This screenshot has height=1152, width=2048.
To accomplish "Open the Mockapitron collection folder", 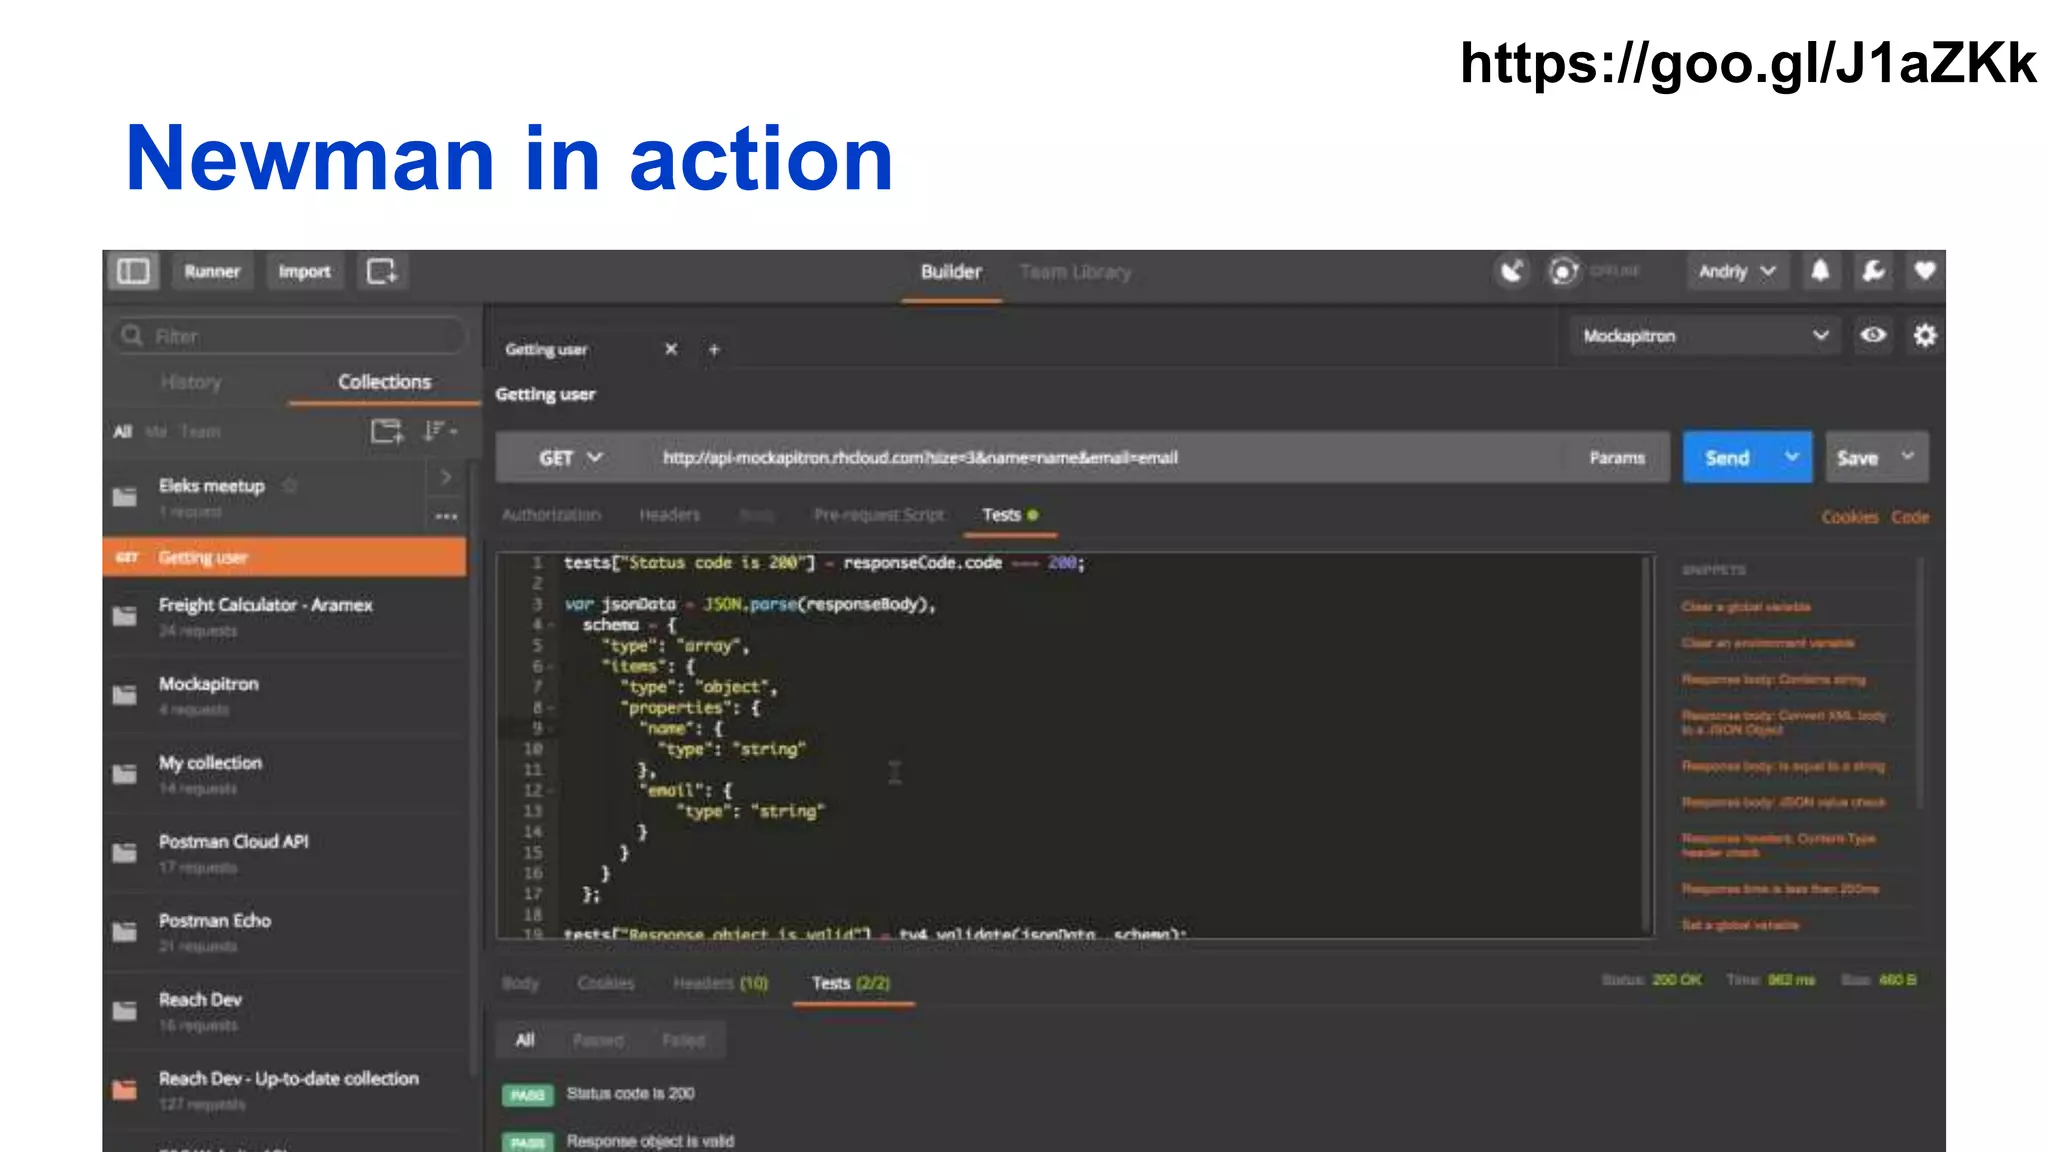I will point(285,695).
